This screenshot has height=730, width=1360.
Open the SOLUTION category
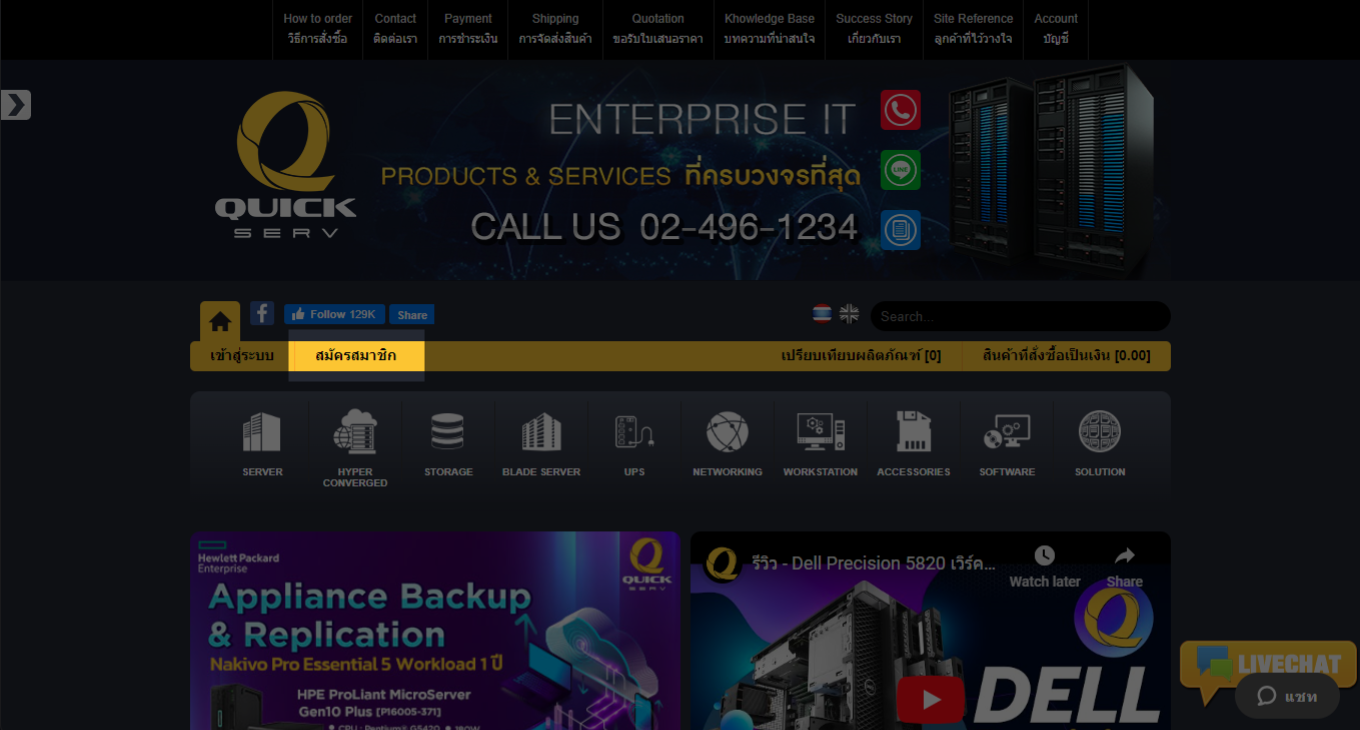[x=1100, y=444]
